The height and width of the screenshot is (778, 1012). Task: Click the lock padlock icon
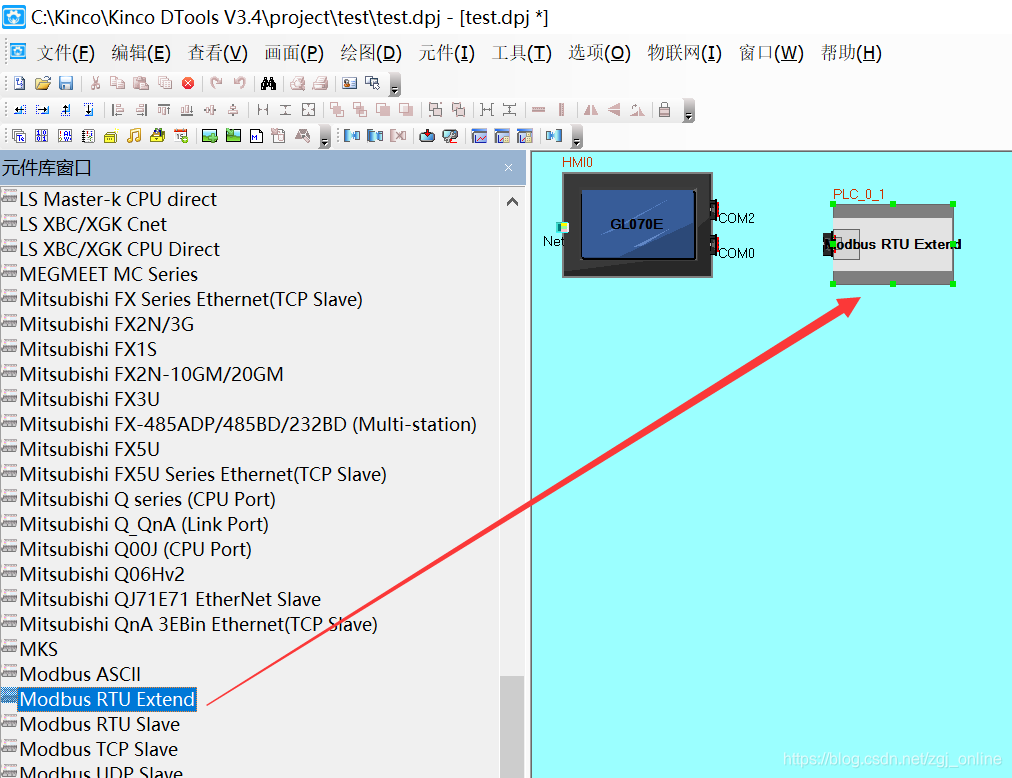click(664, 110)
